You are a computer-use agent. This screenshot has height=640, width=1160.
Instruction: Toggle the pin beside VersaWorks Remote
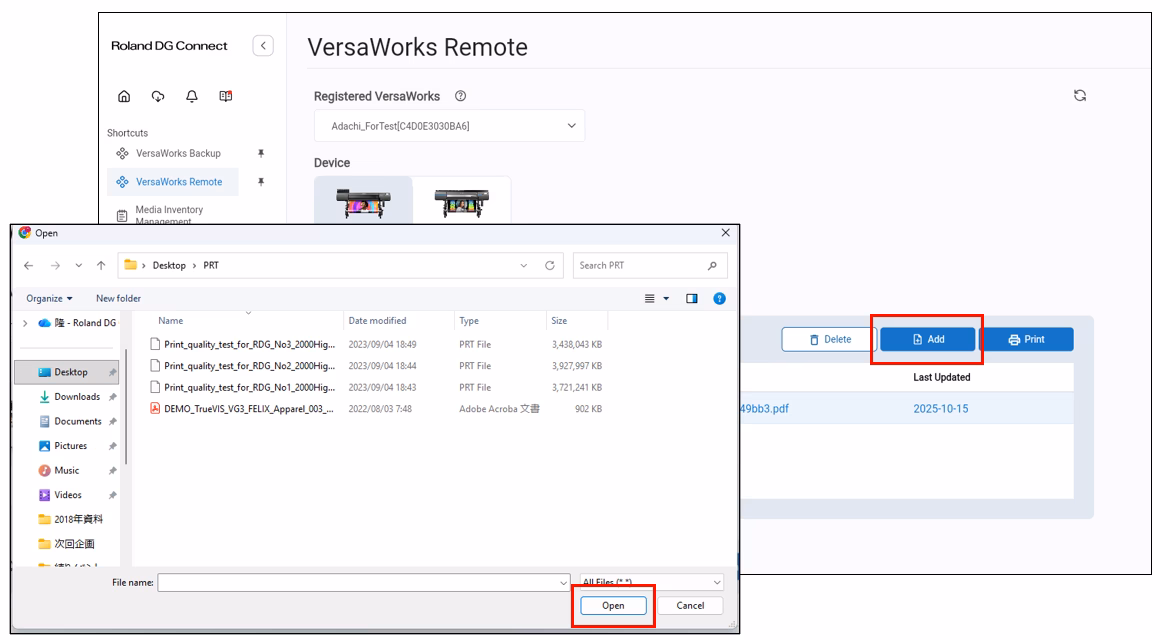(261, 182)
